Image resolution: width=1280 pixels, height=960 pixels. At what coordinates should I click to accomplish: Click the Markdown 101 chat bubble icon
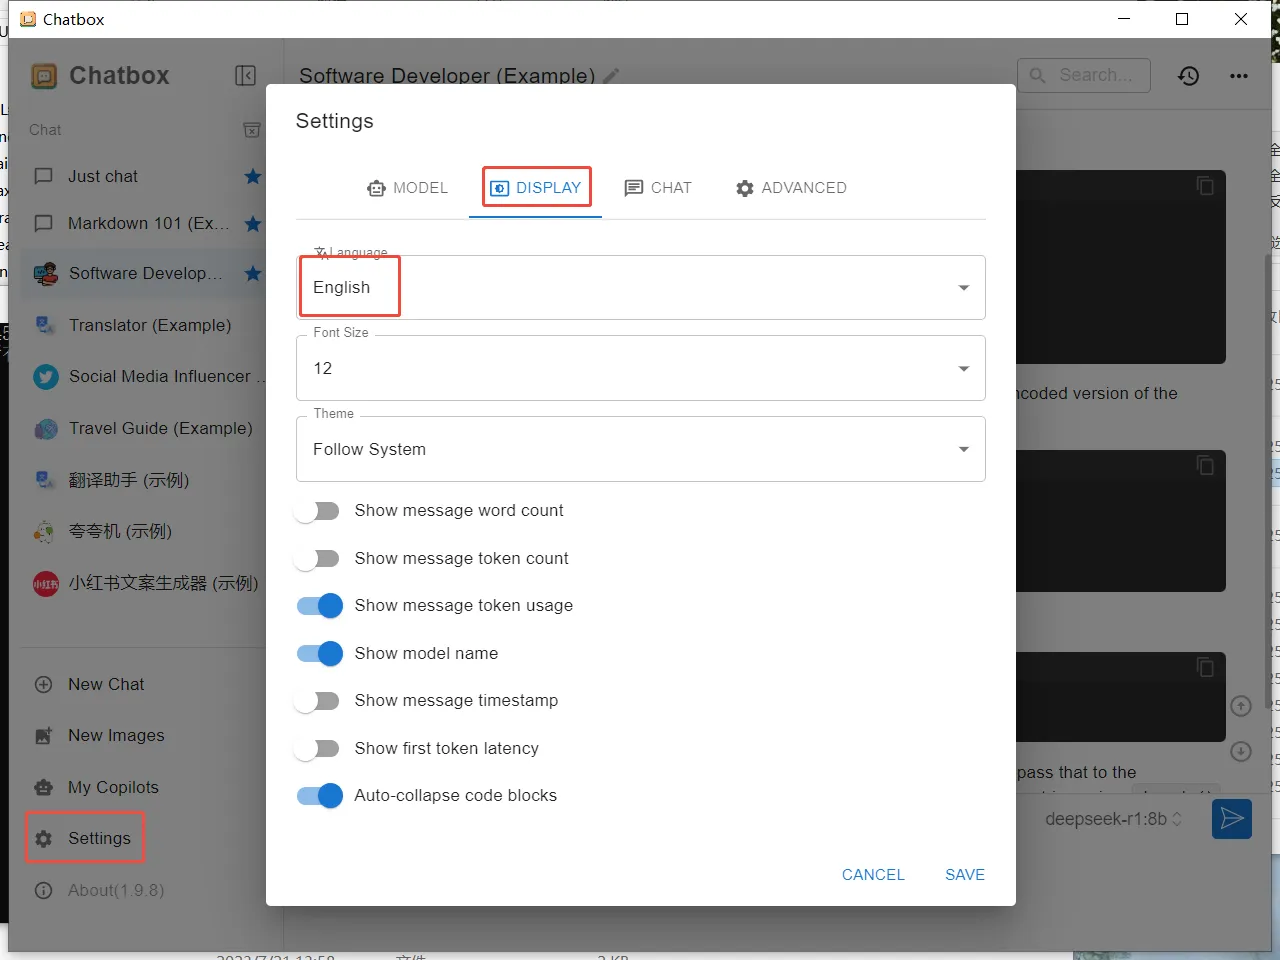coord(44,223)
